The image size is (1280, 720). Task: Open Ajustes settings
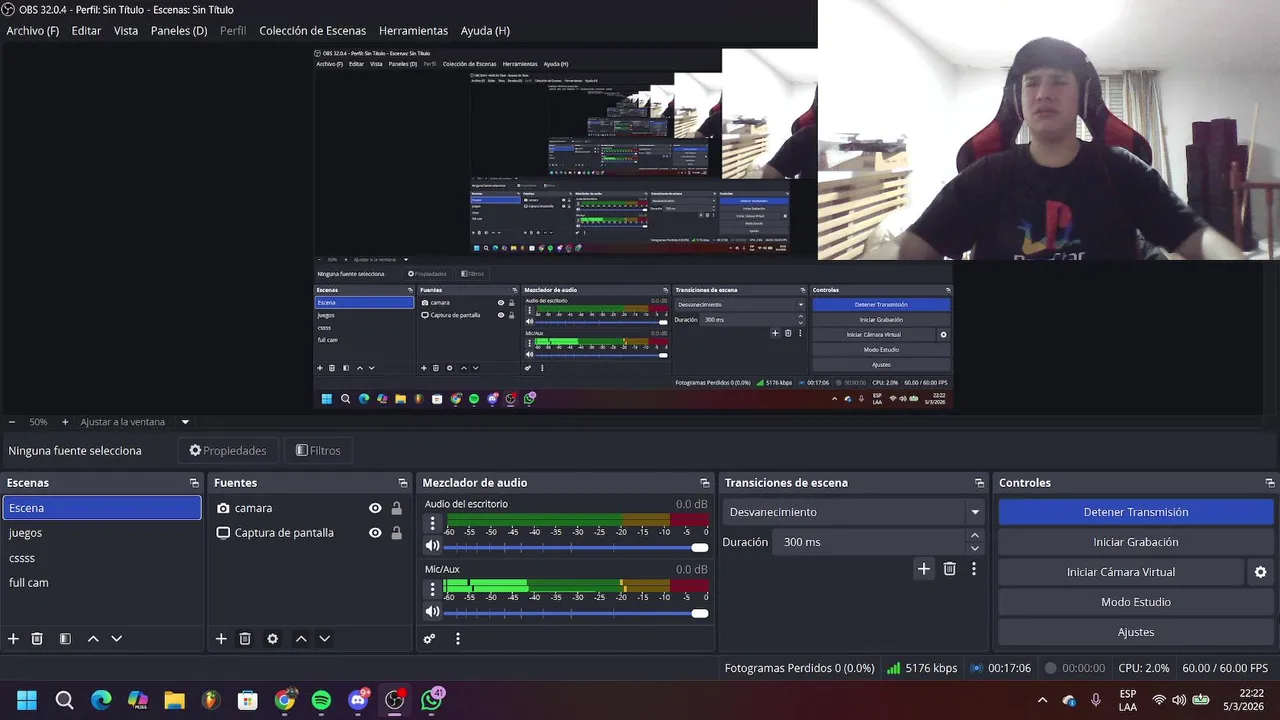pos(1136,632)
